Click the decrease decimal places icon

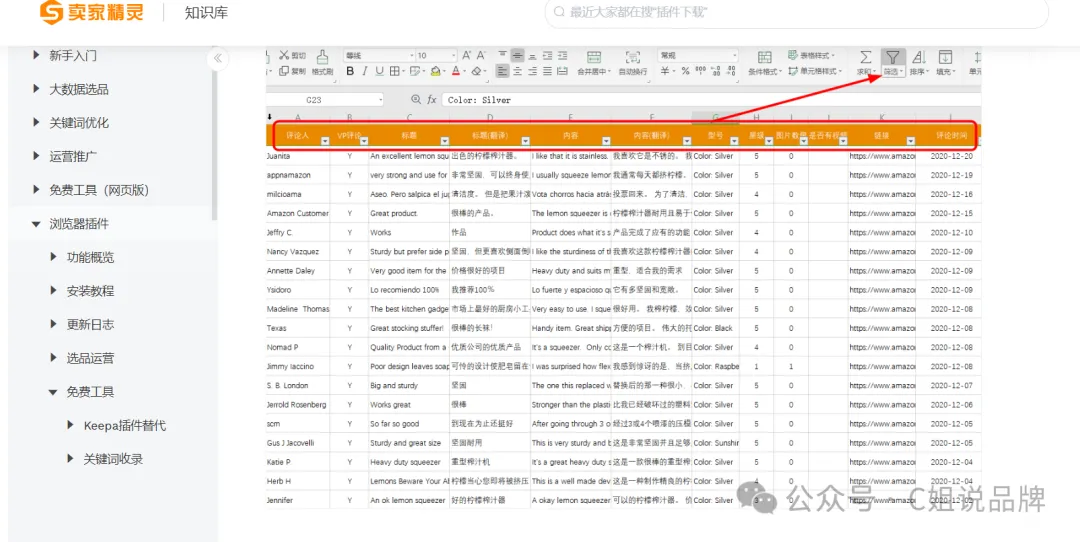[732, 71]
